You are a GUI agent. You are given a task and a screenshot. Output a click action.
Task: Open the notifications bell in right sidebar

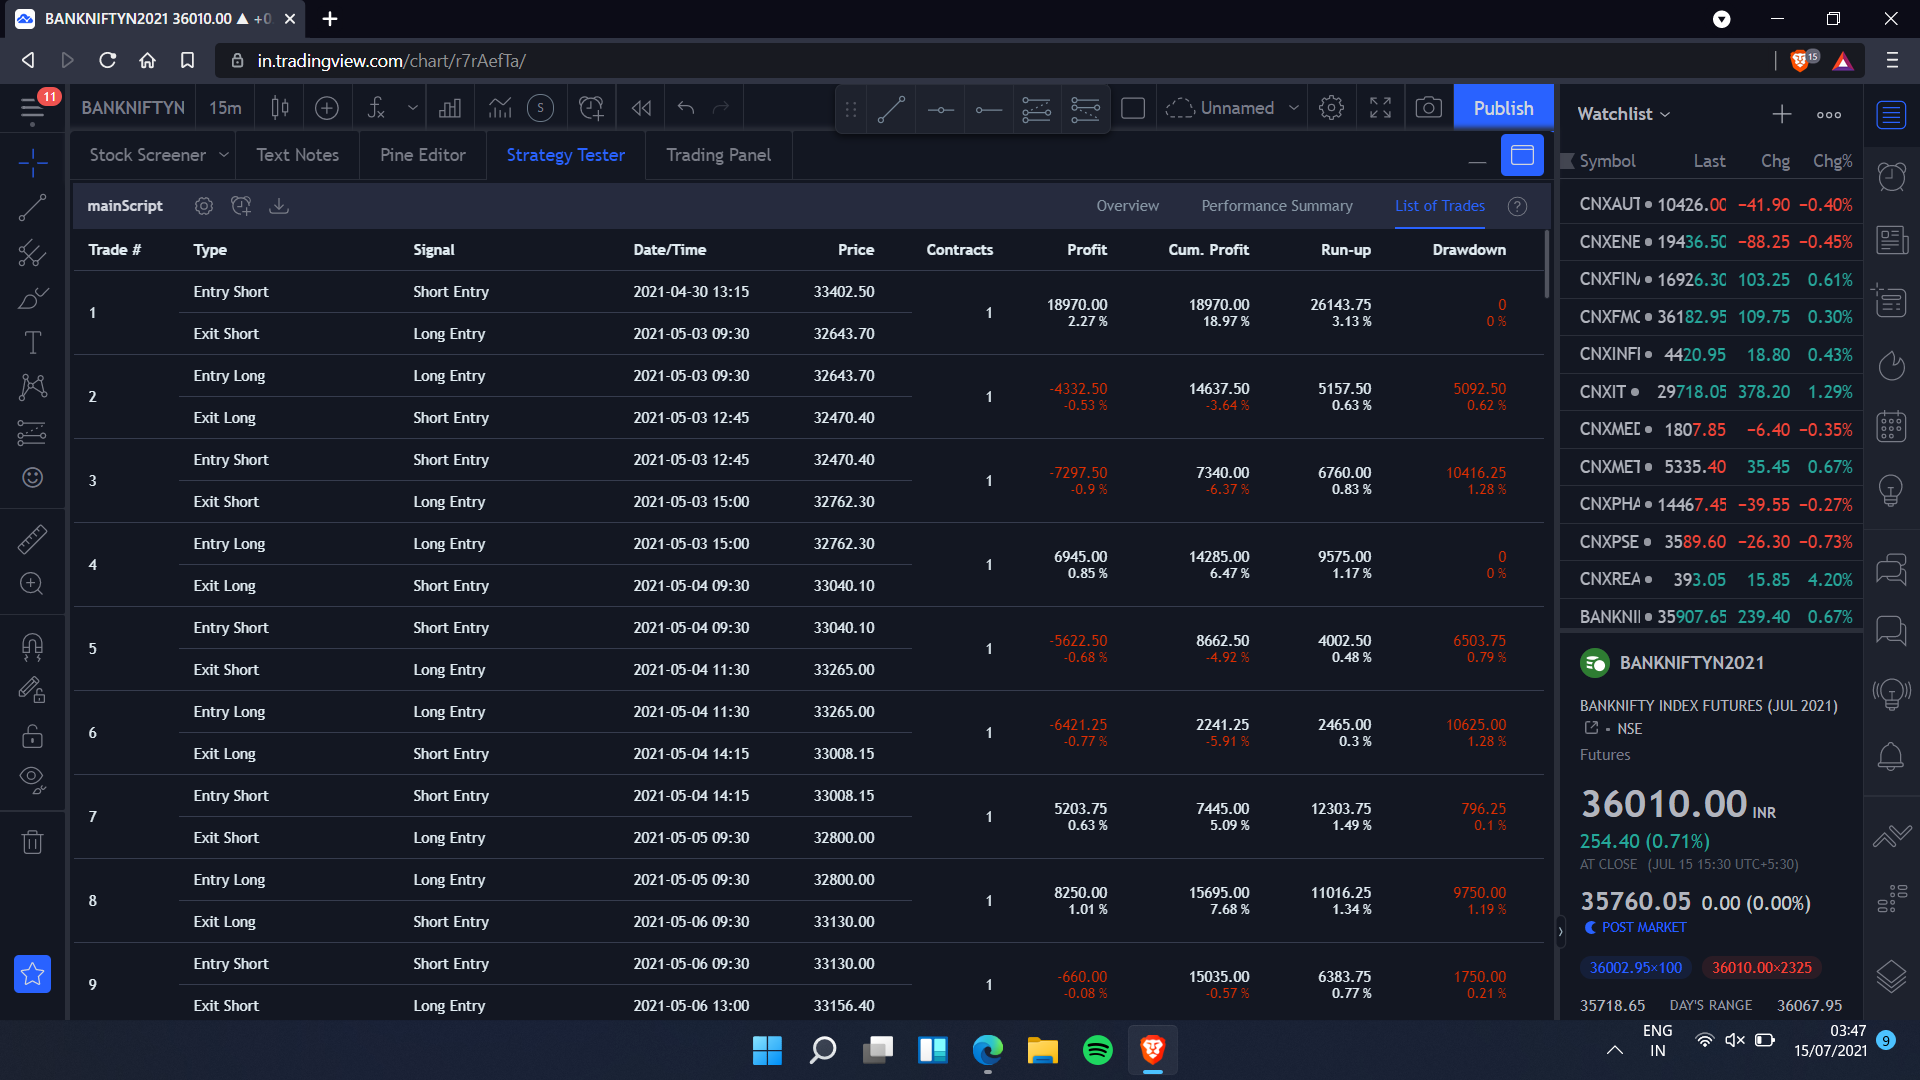tap(1891, 757)
